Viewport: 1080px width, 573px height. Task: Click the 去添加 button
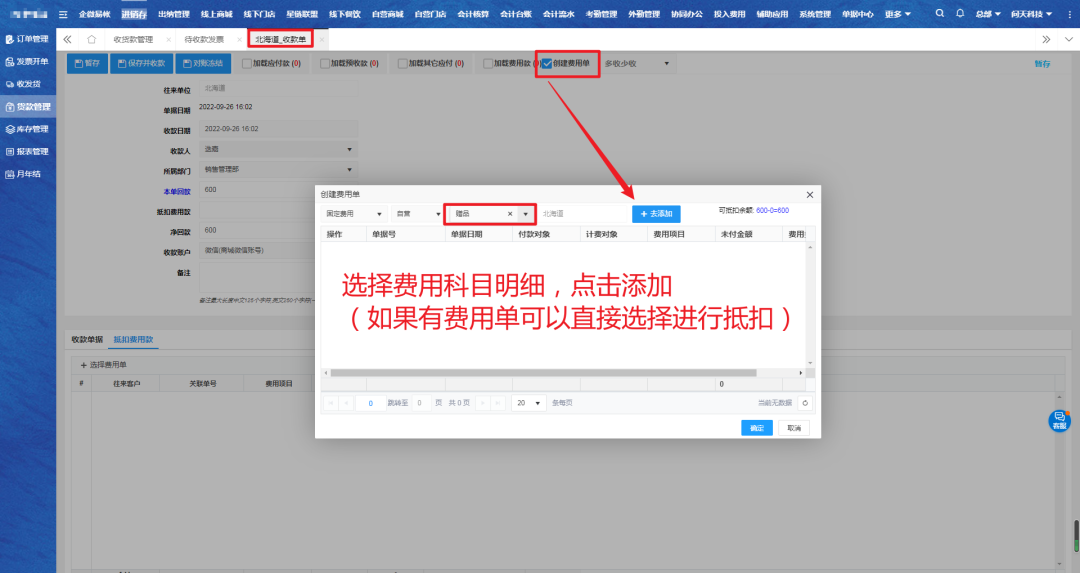click(656, 214)
